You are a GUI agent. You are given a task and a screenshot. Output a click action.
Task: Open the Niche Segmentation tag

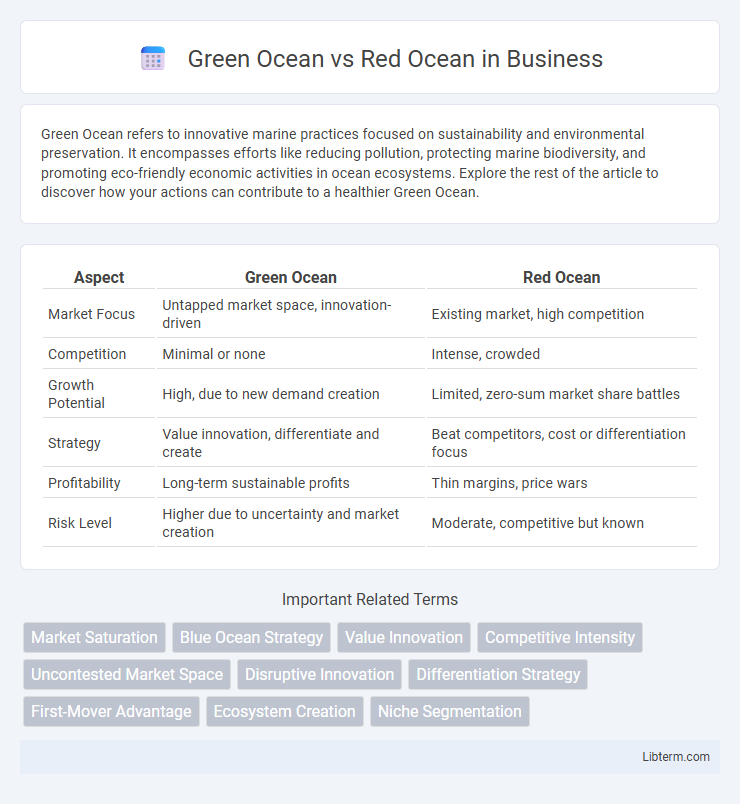[450, 711]
